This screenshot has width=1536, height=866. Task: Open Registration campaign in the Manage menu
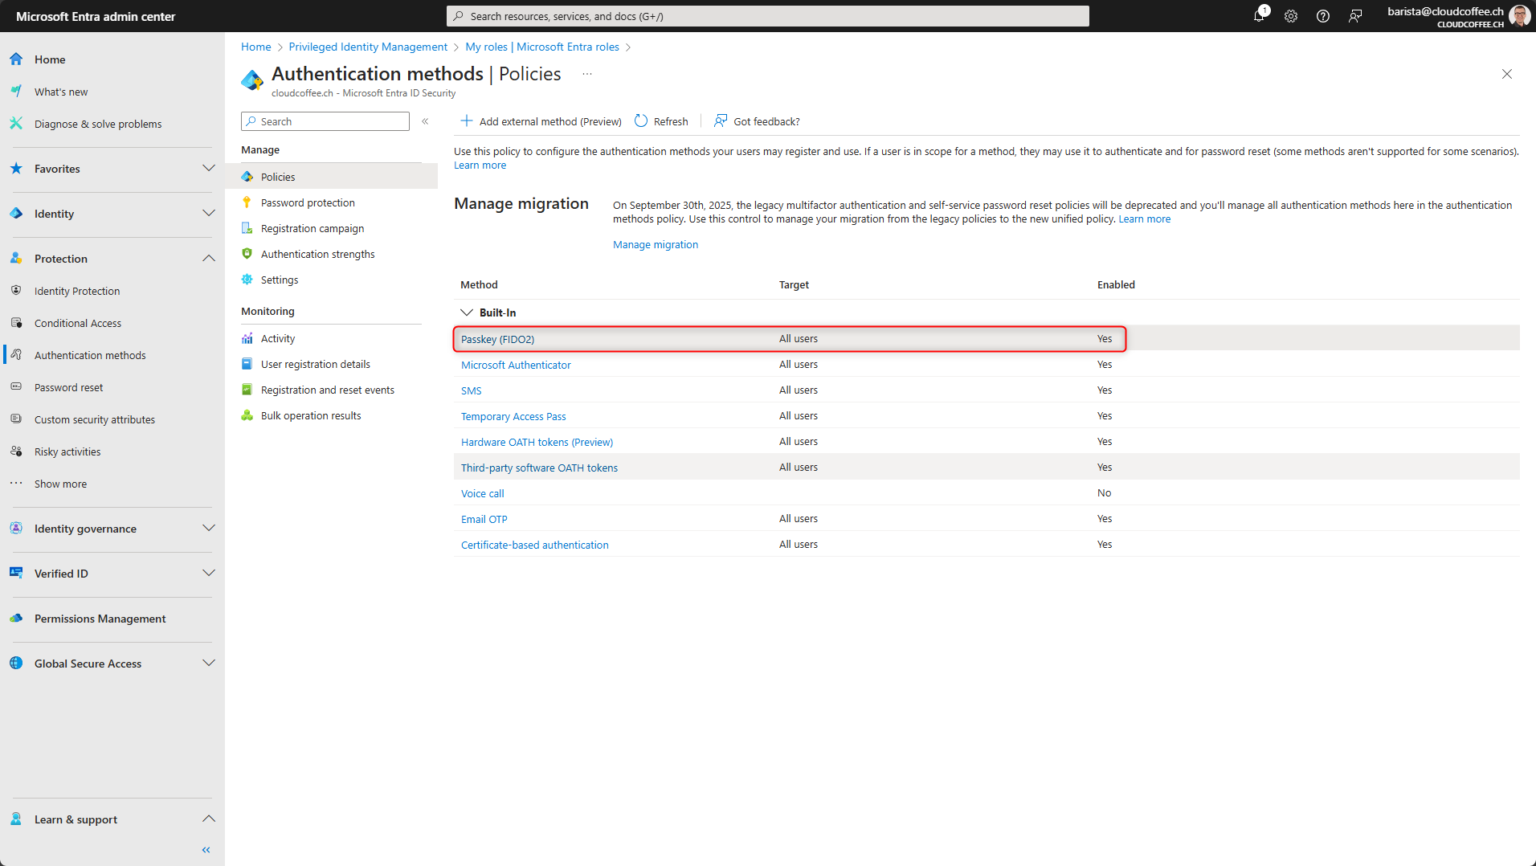click(312, 228)
